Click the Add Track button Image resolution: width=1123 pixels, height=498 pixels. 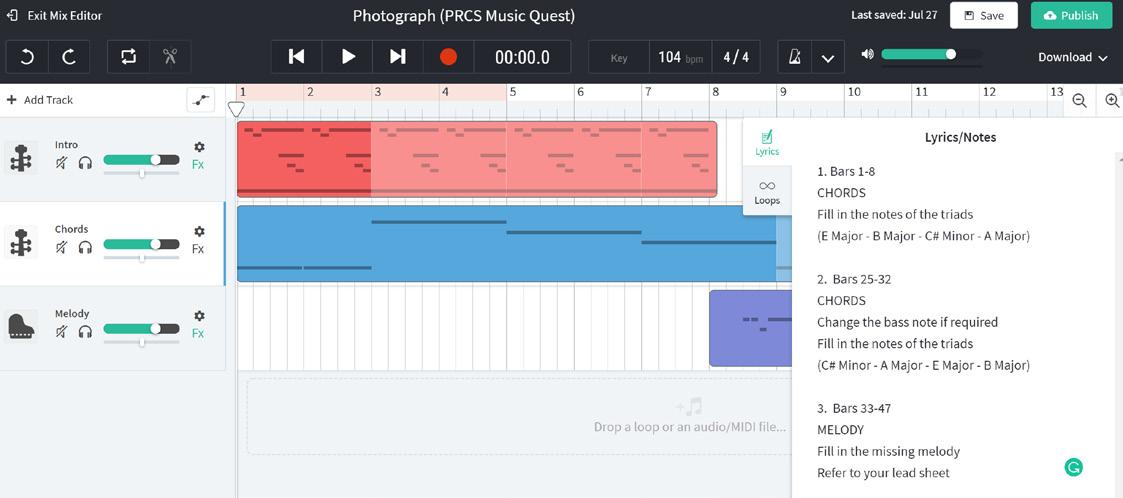point(40,100)
